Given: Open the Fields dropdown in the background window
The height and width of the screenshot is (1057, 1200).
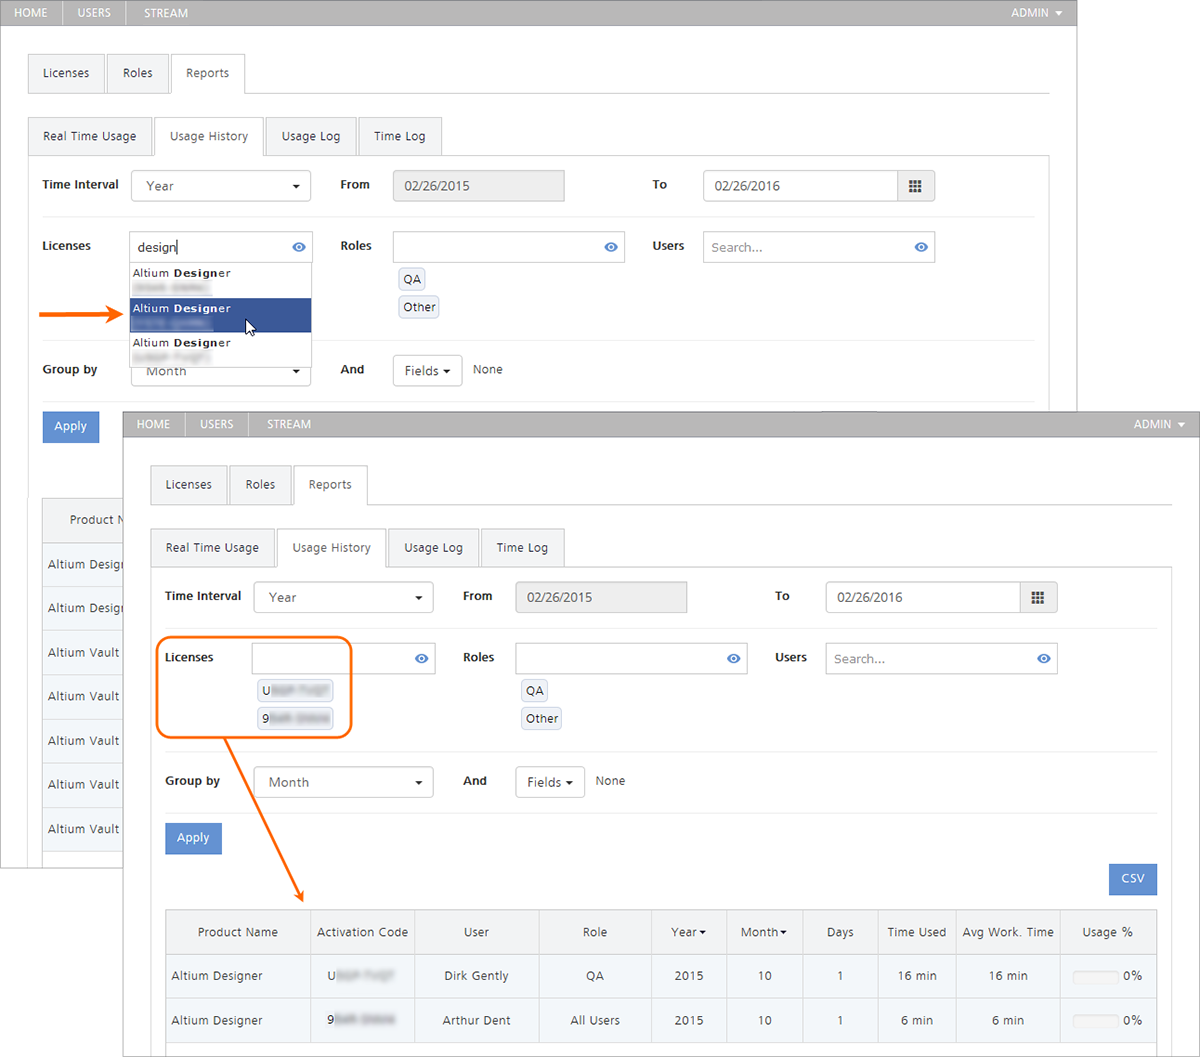Looking at the screenshot, I should pyautogui.click(x=427, y=371).
